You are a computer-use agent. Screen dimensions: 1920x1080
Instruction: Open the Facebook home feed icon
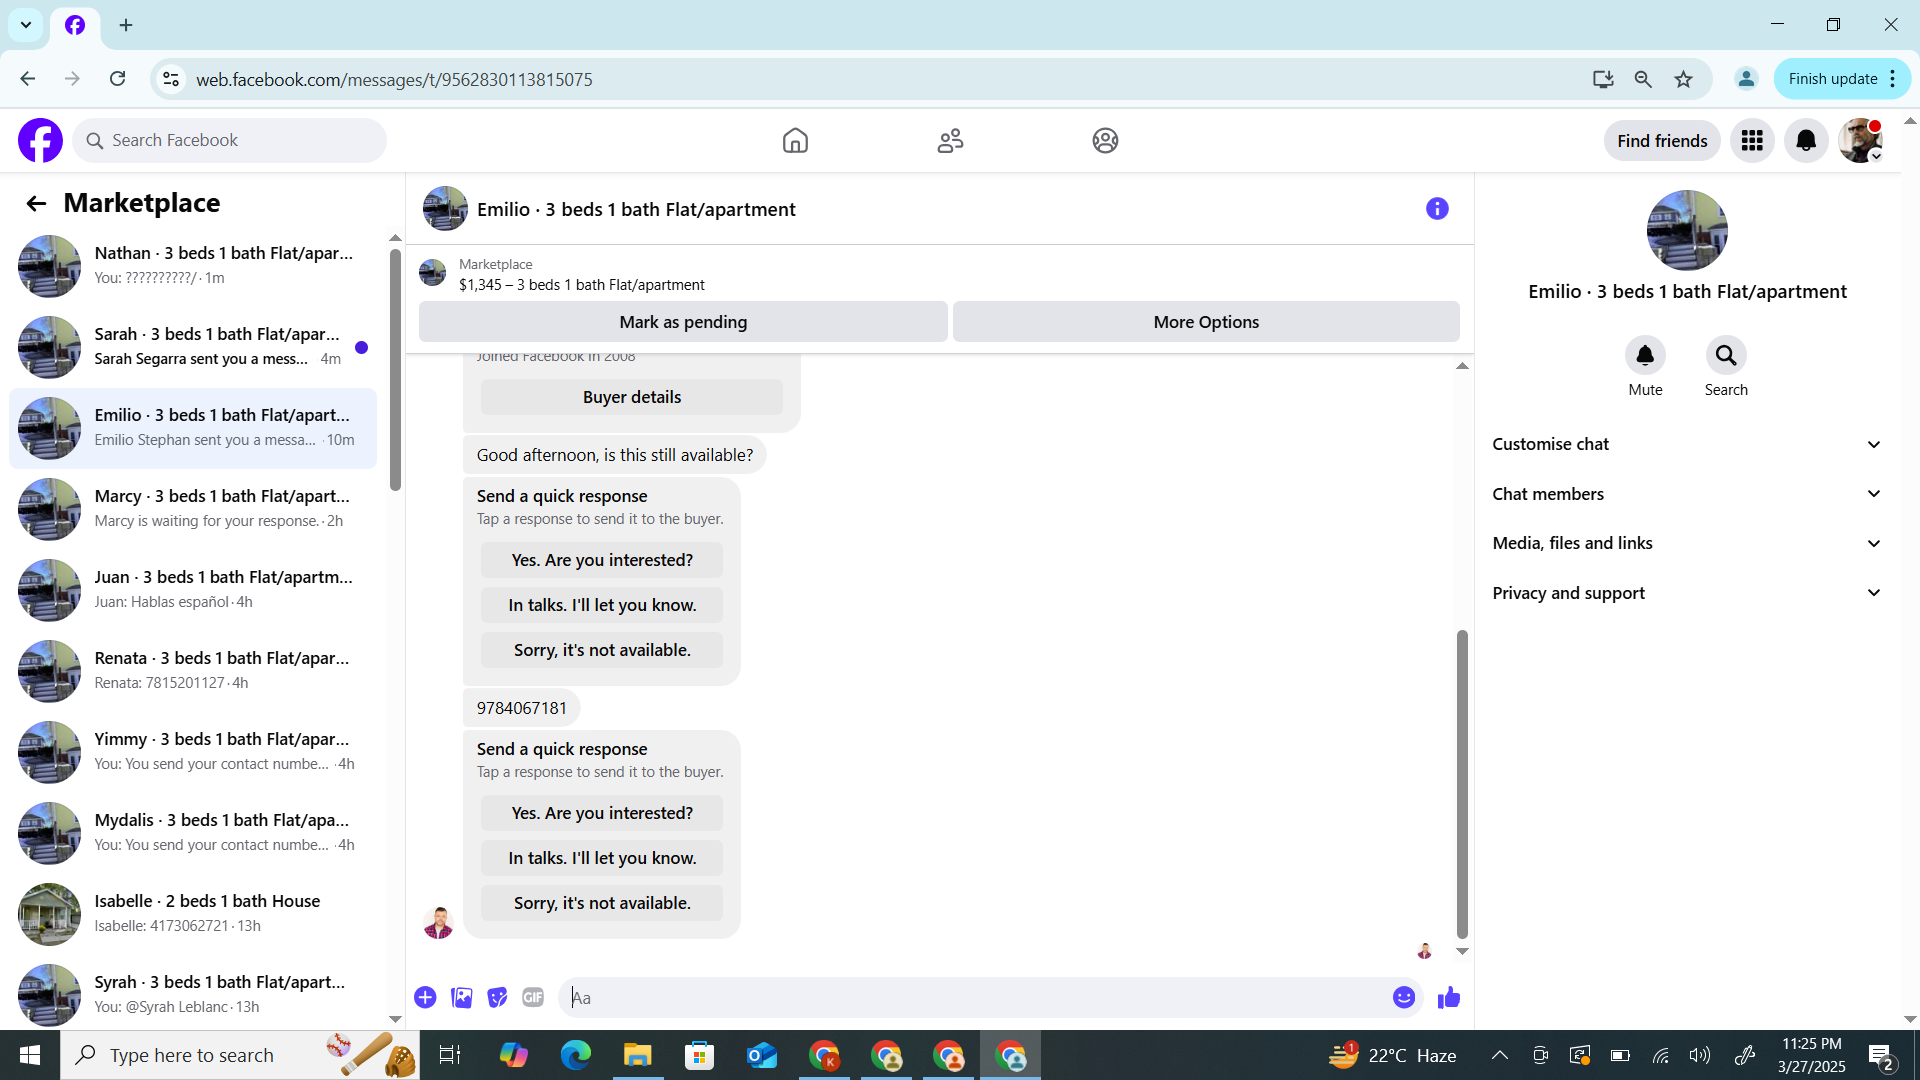(x=795, y=141)
